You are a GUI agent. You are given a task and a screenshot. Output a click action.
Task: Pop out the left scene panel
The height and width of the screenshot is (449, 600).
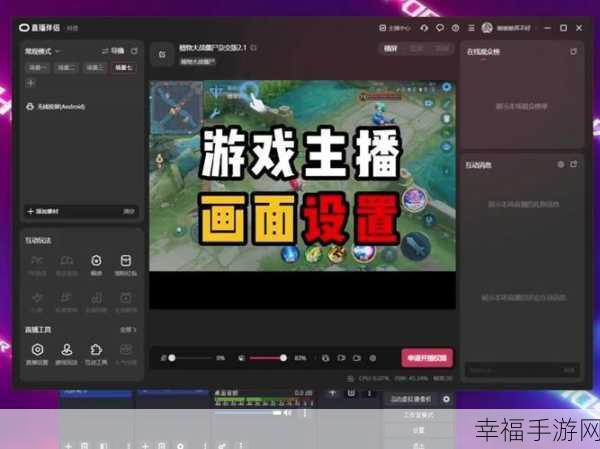[x=134, y=51]
